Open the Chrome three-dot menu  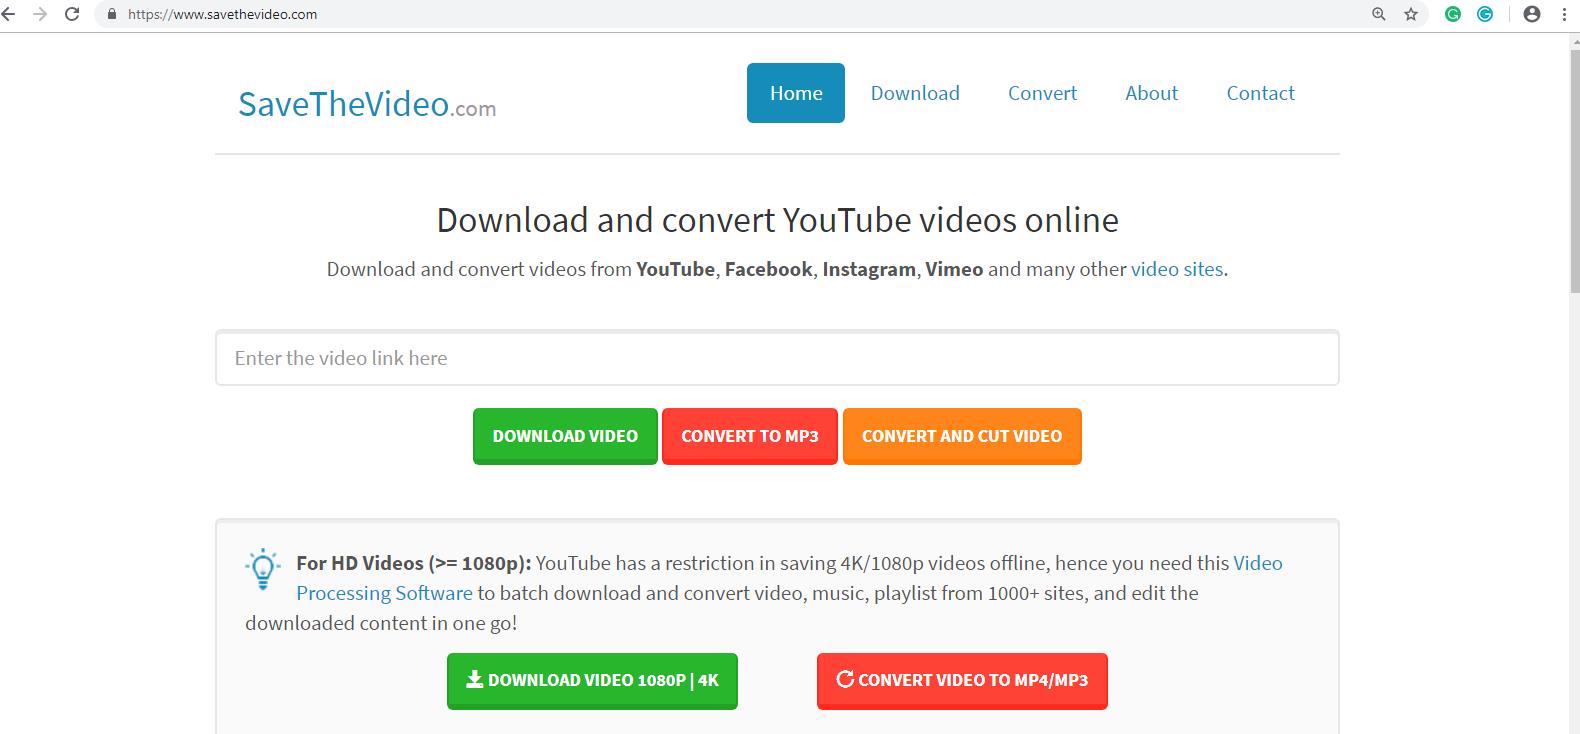(x=1564, y=14)
